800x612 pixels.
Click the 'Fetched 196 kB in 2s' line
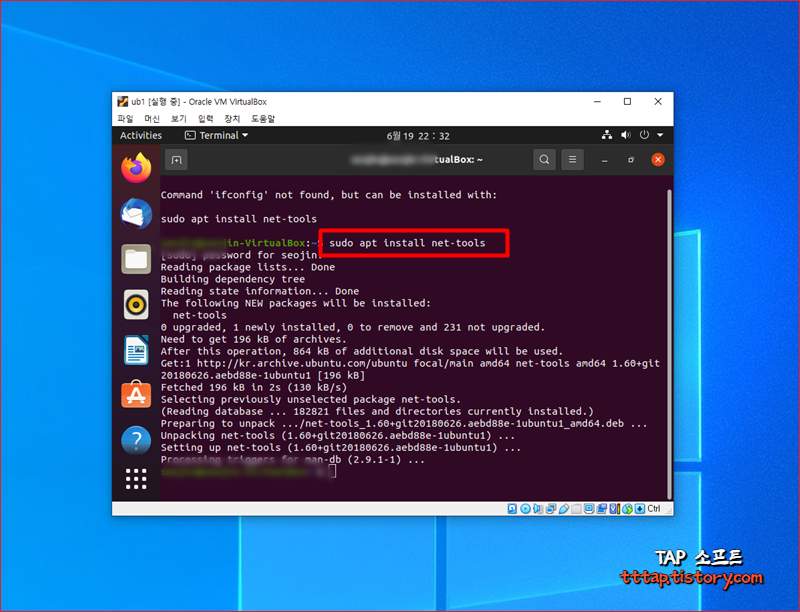pos(254,388)
